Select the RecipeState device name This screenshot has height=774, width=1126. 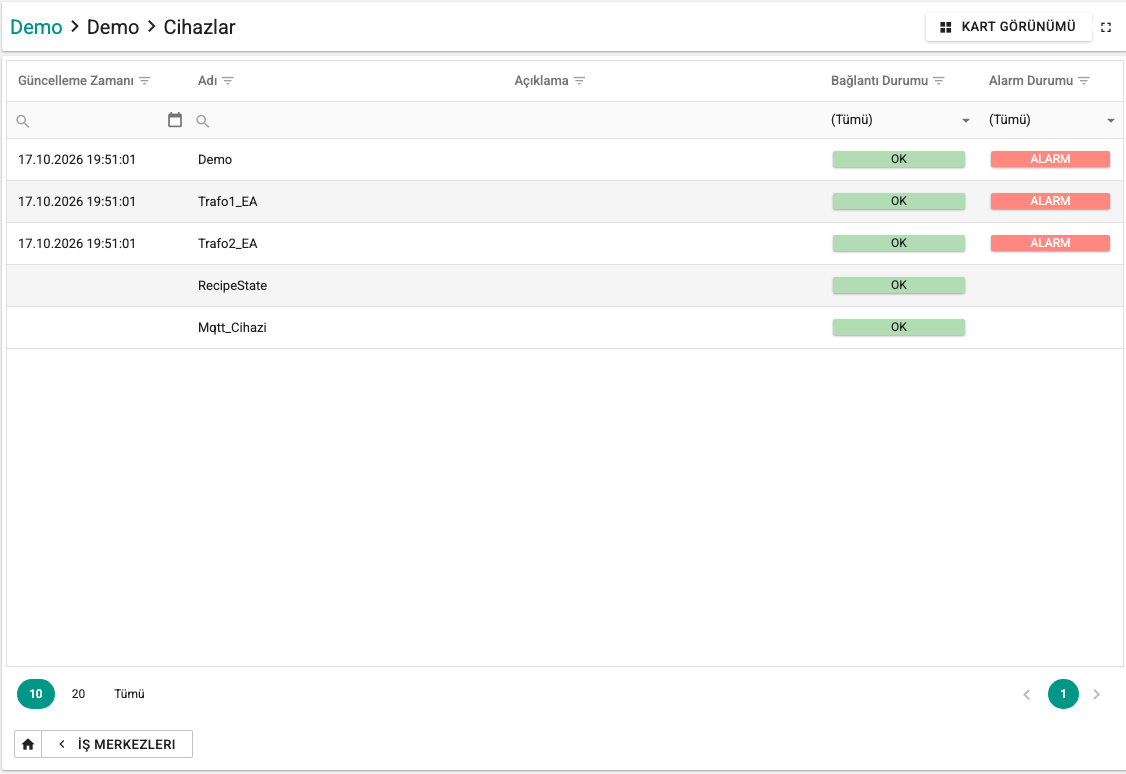tap(233, 286)
